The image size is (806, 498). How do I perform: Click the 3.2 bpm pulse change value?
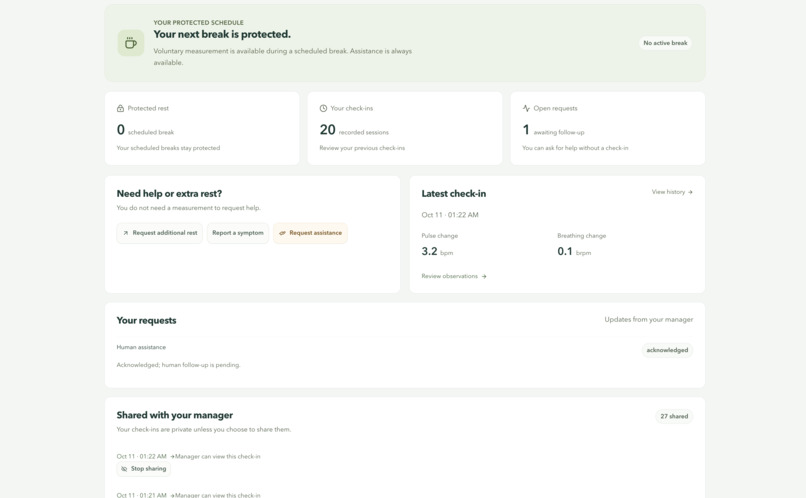tap(437, 251)
